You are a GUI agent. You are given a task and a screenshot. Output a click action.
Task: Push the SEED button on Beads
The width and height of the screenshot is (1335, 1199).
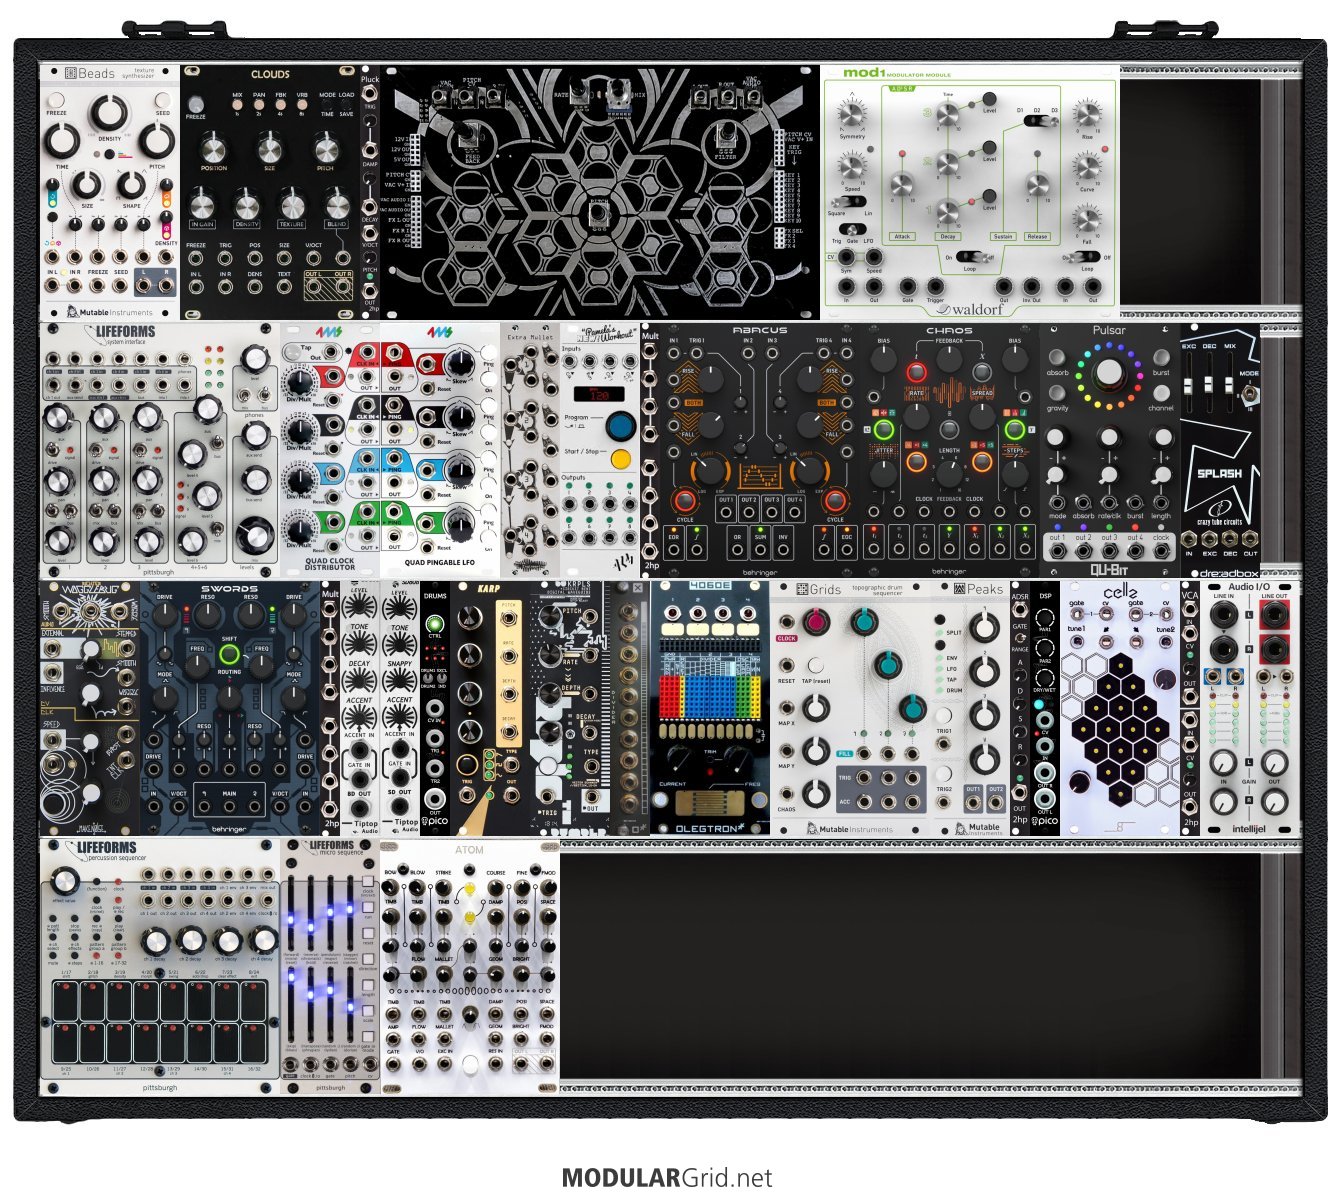tap(163, 102)
